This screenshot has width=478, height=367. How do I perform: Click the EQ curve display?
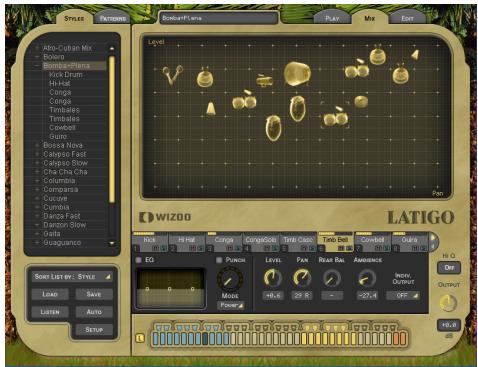(x=170, y=289)
